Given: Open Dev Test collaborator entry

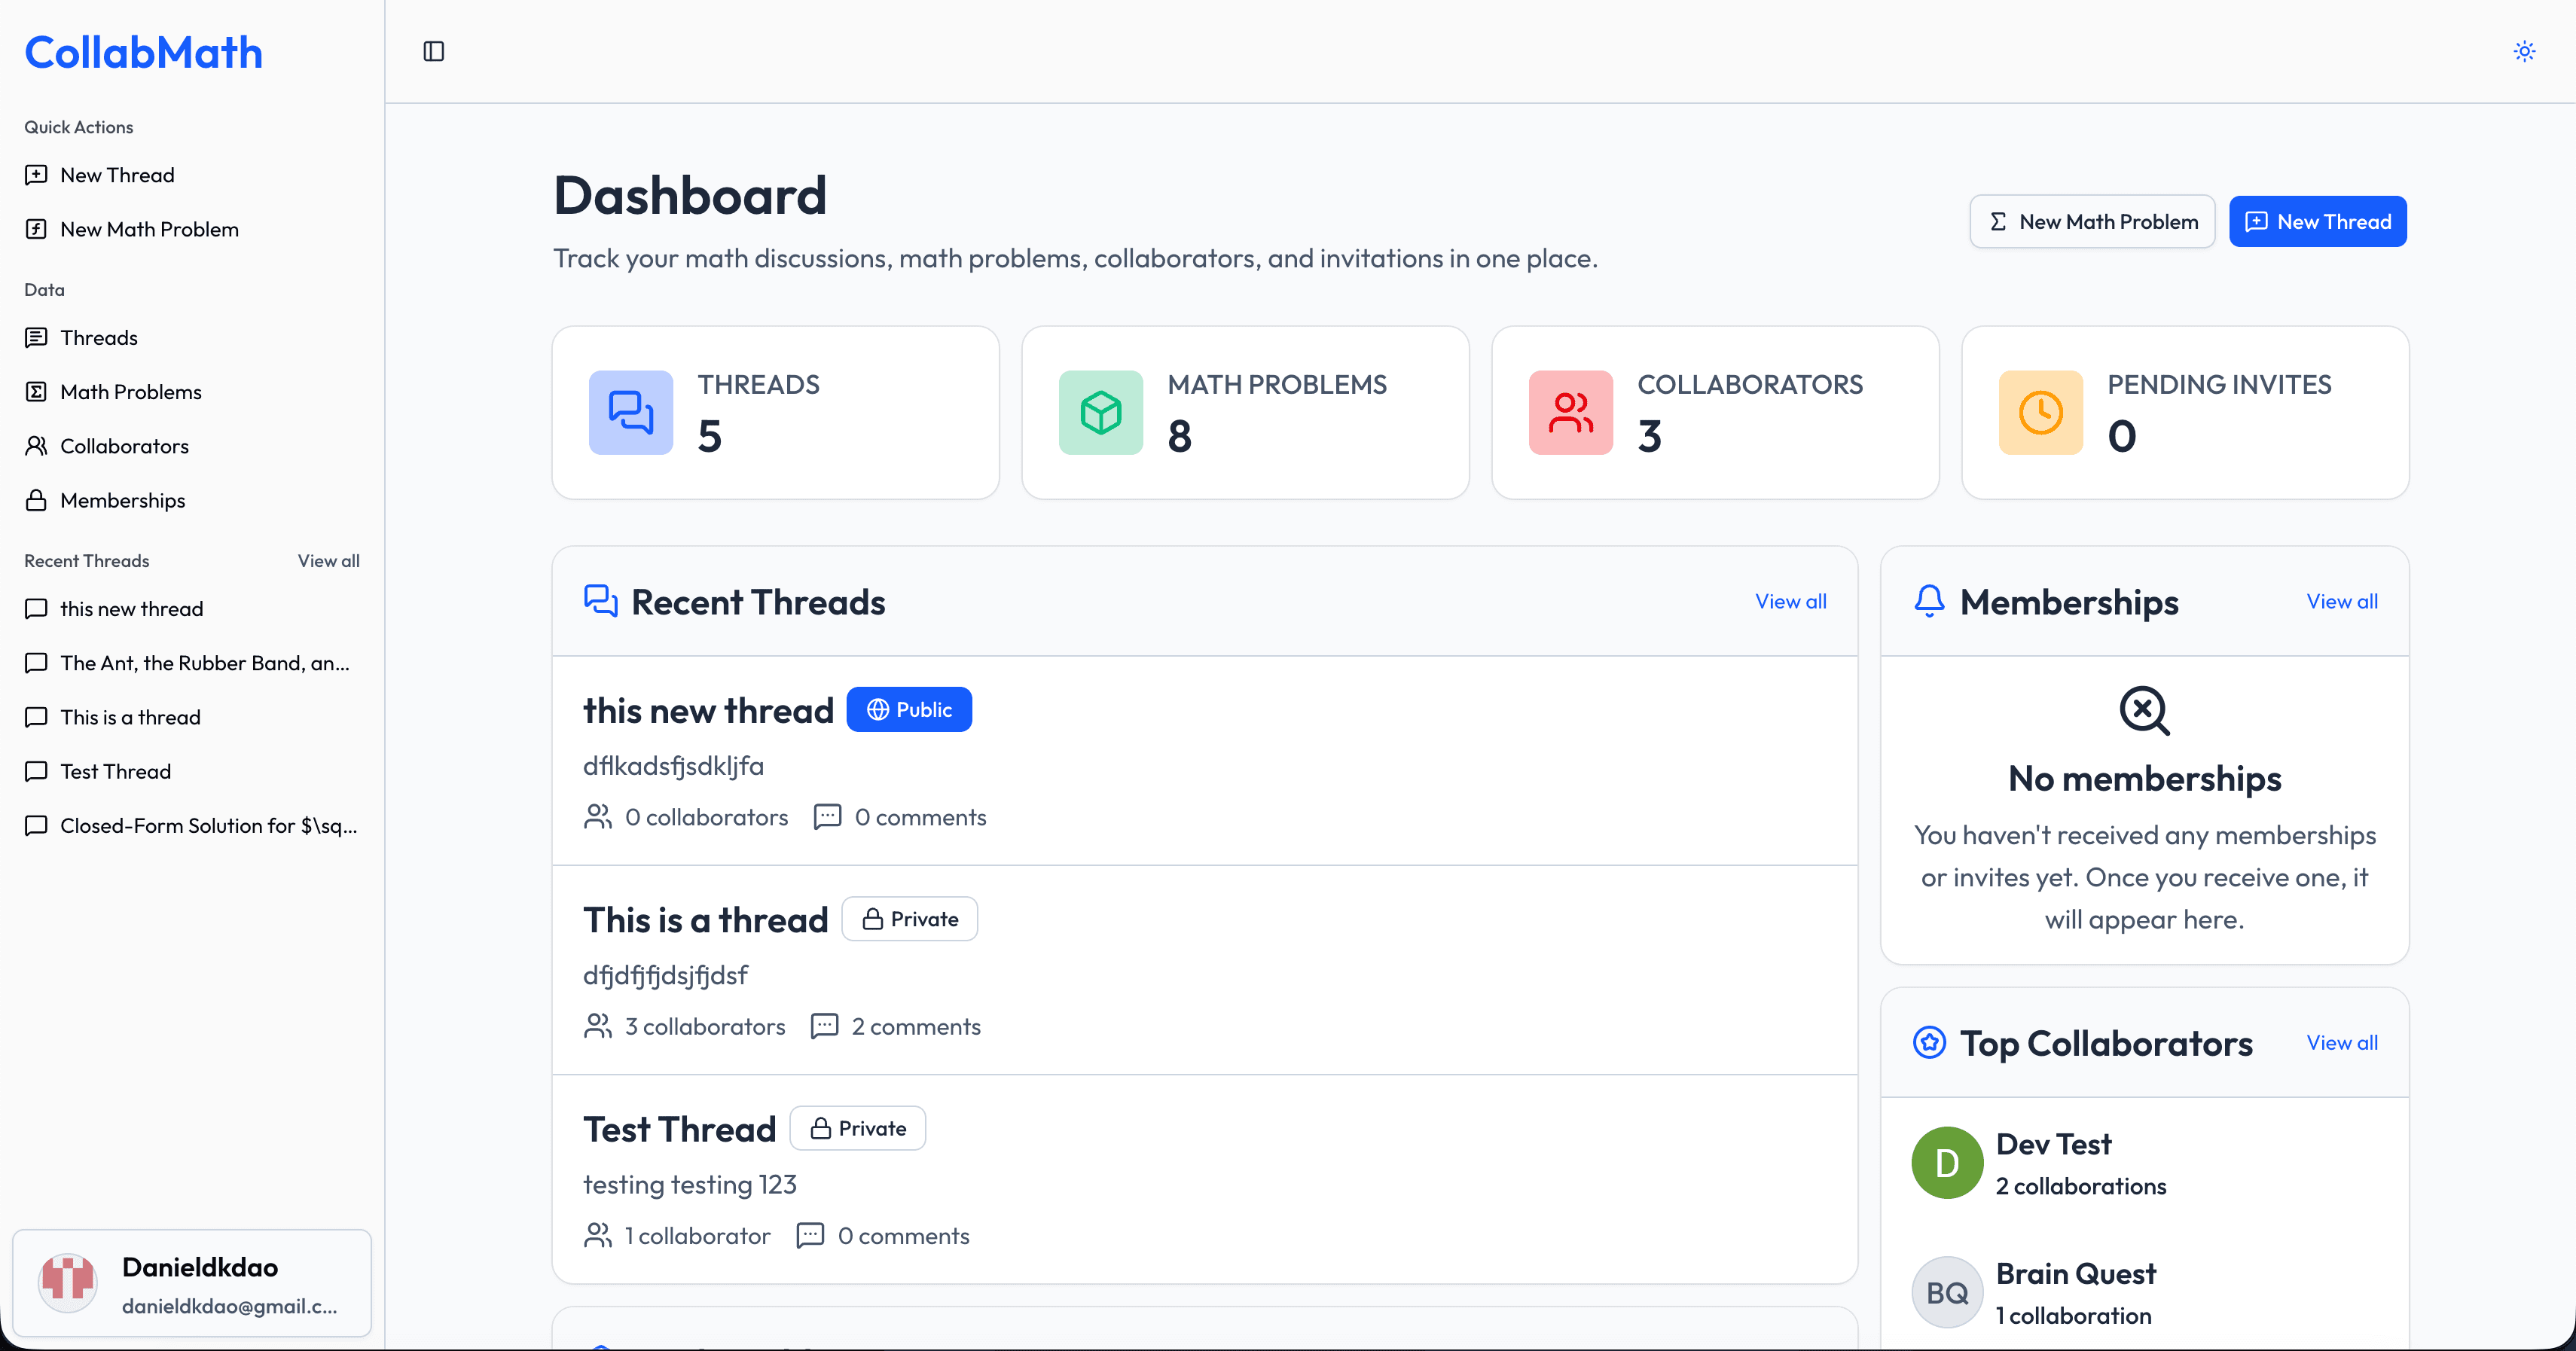Looking at the screenshot, I should (2144, 1163).
